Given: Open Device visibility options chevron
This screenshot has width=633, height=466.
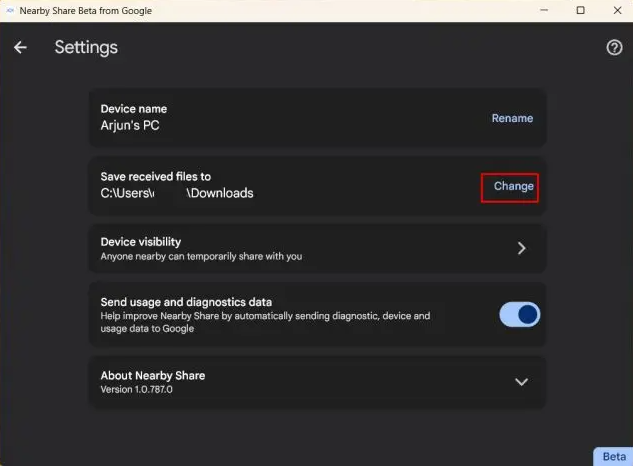Looking at the screenshot, I should coord(521,248).
